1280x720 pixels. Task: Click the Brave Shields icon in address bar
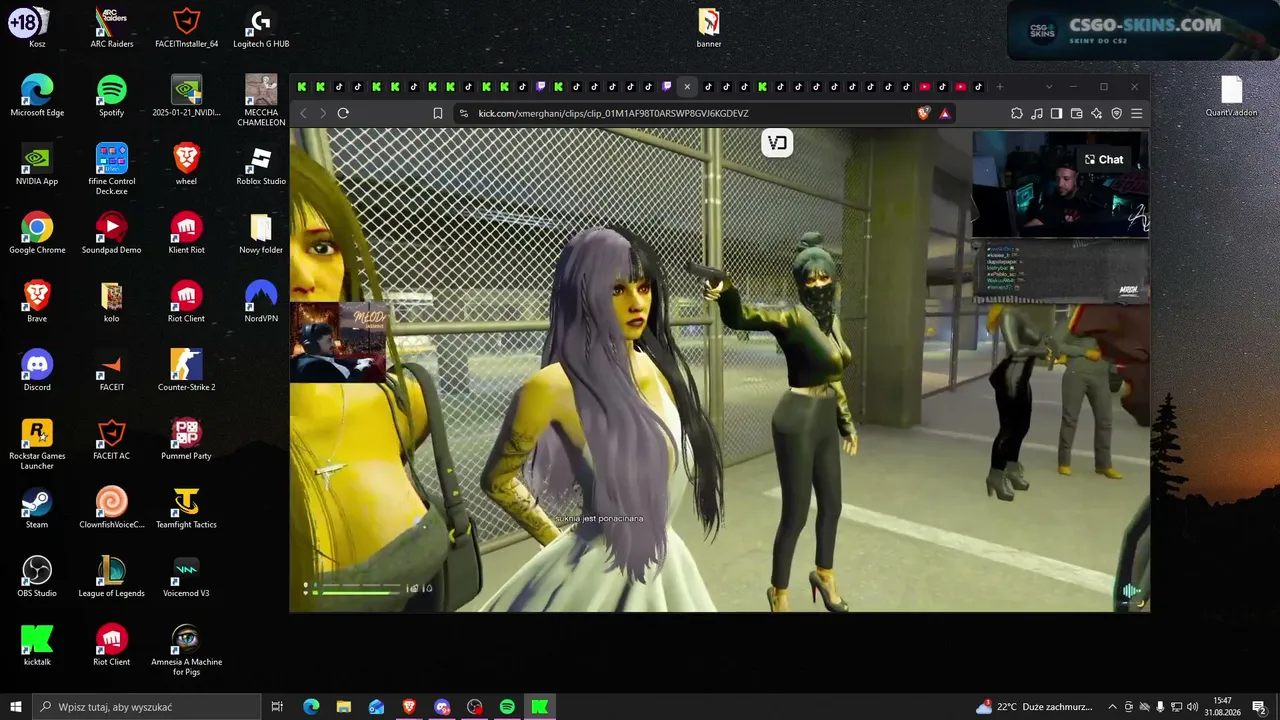pos(923,113)
